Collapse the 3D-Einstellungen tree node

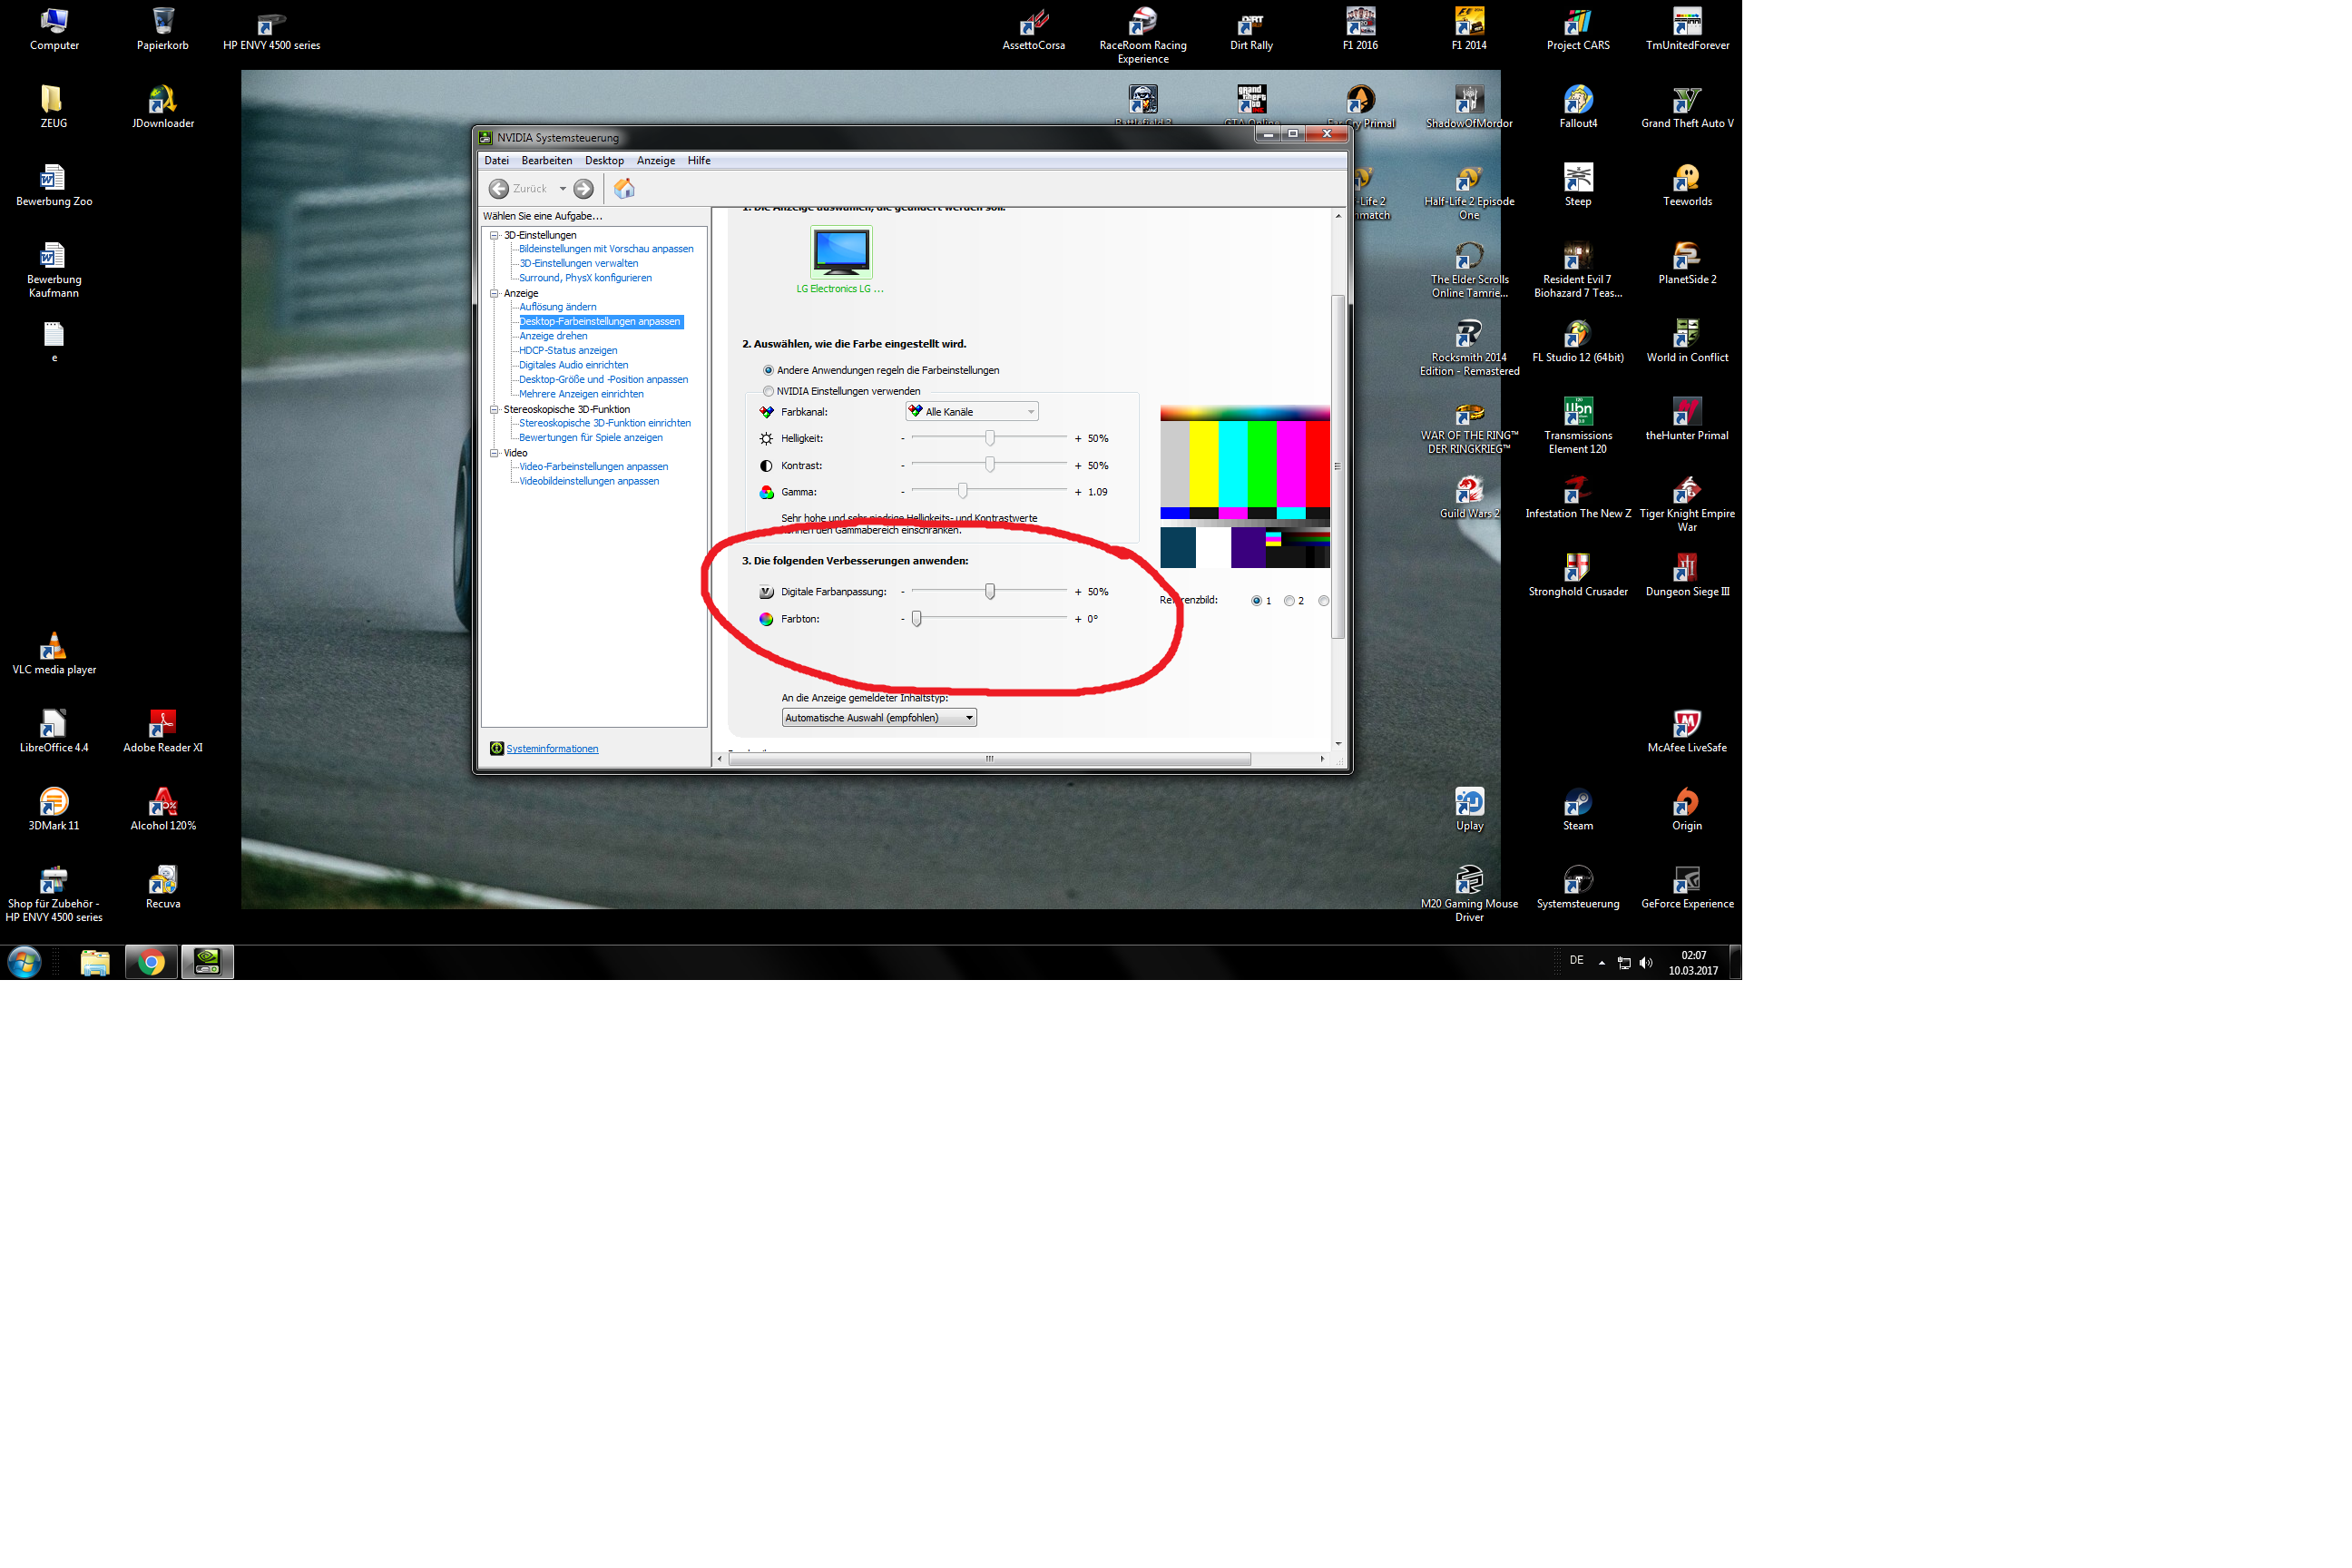[x=494, y=235]
